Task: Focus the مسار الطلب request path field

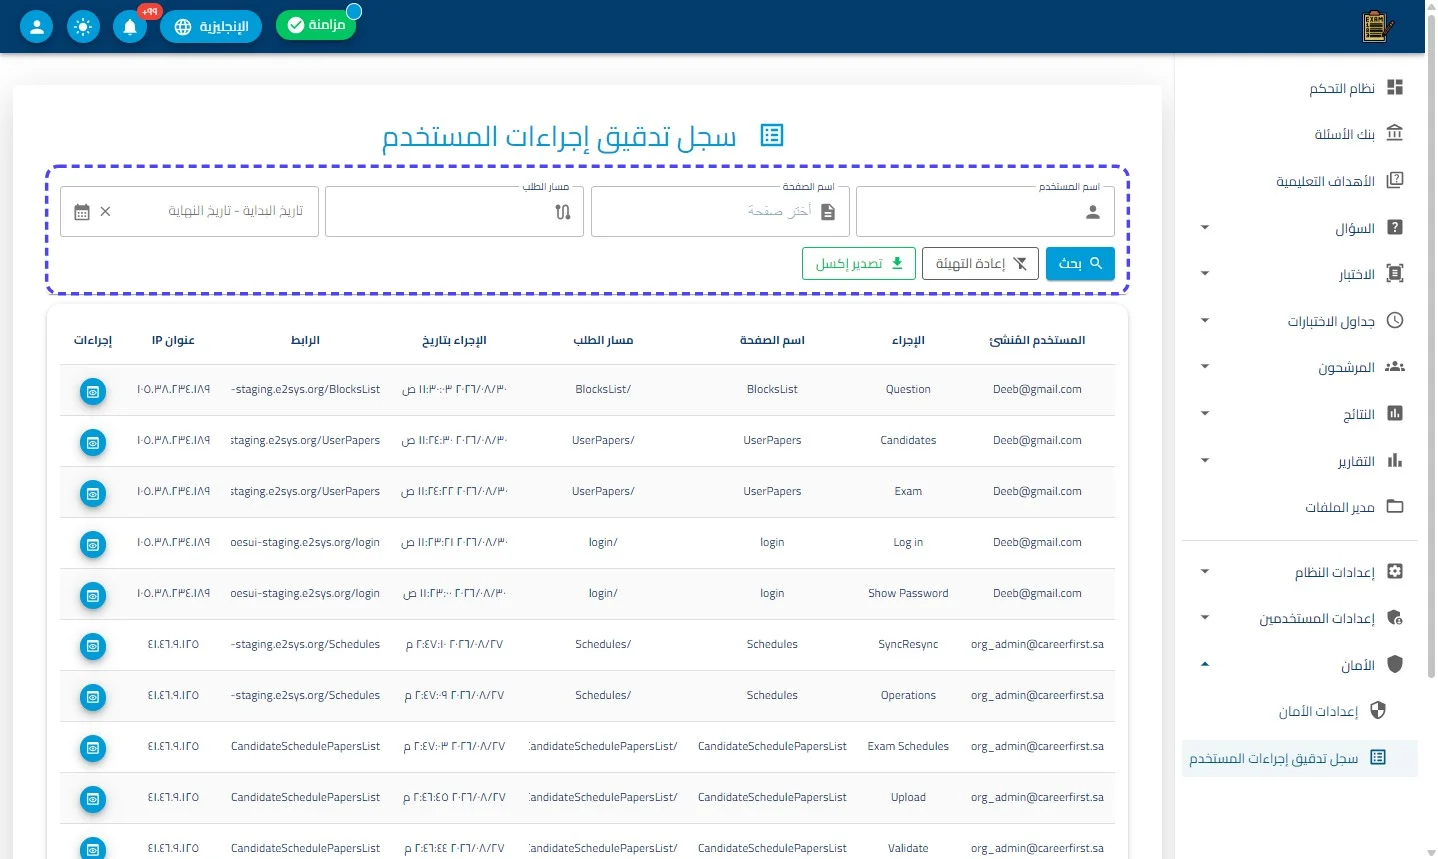Action: click(454, 212)
